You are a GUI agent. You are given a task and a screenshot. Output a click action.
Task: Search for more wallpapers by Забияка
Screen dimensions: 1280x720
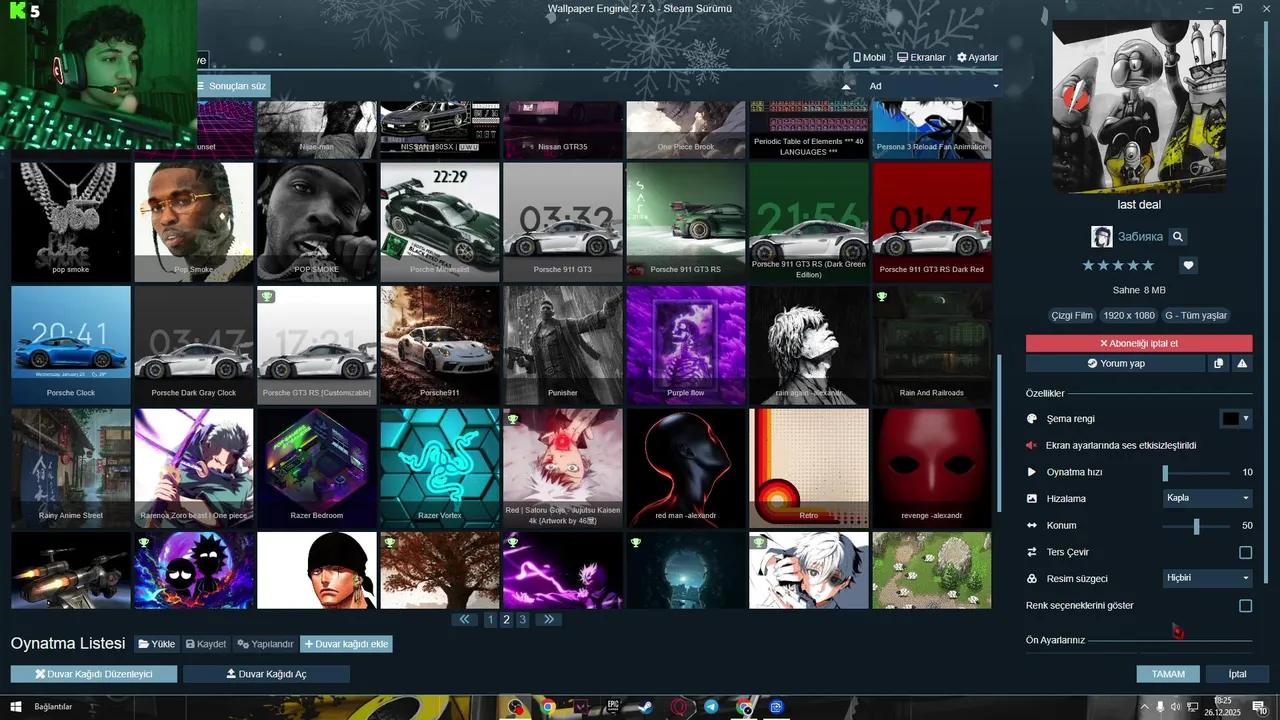[x=1178, y=237]
